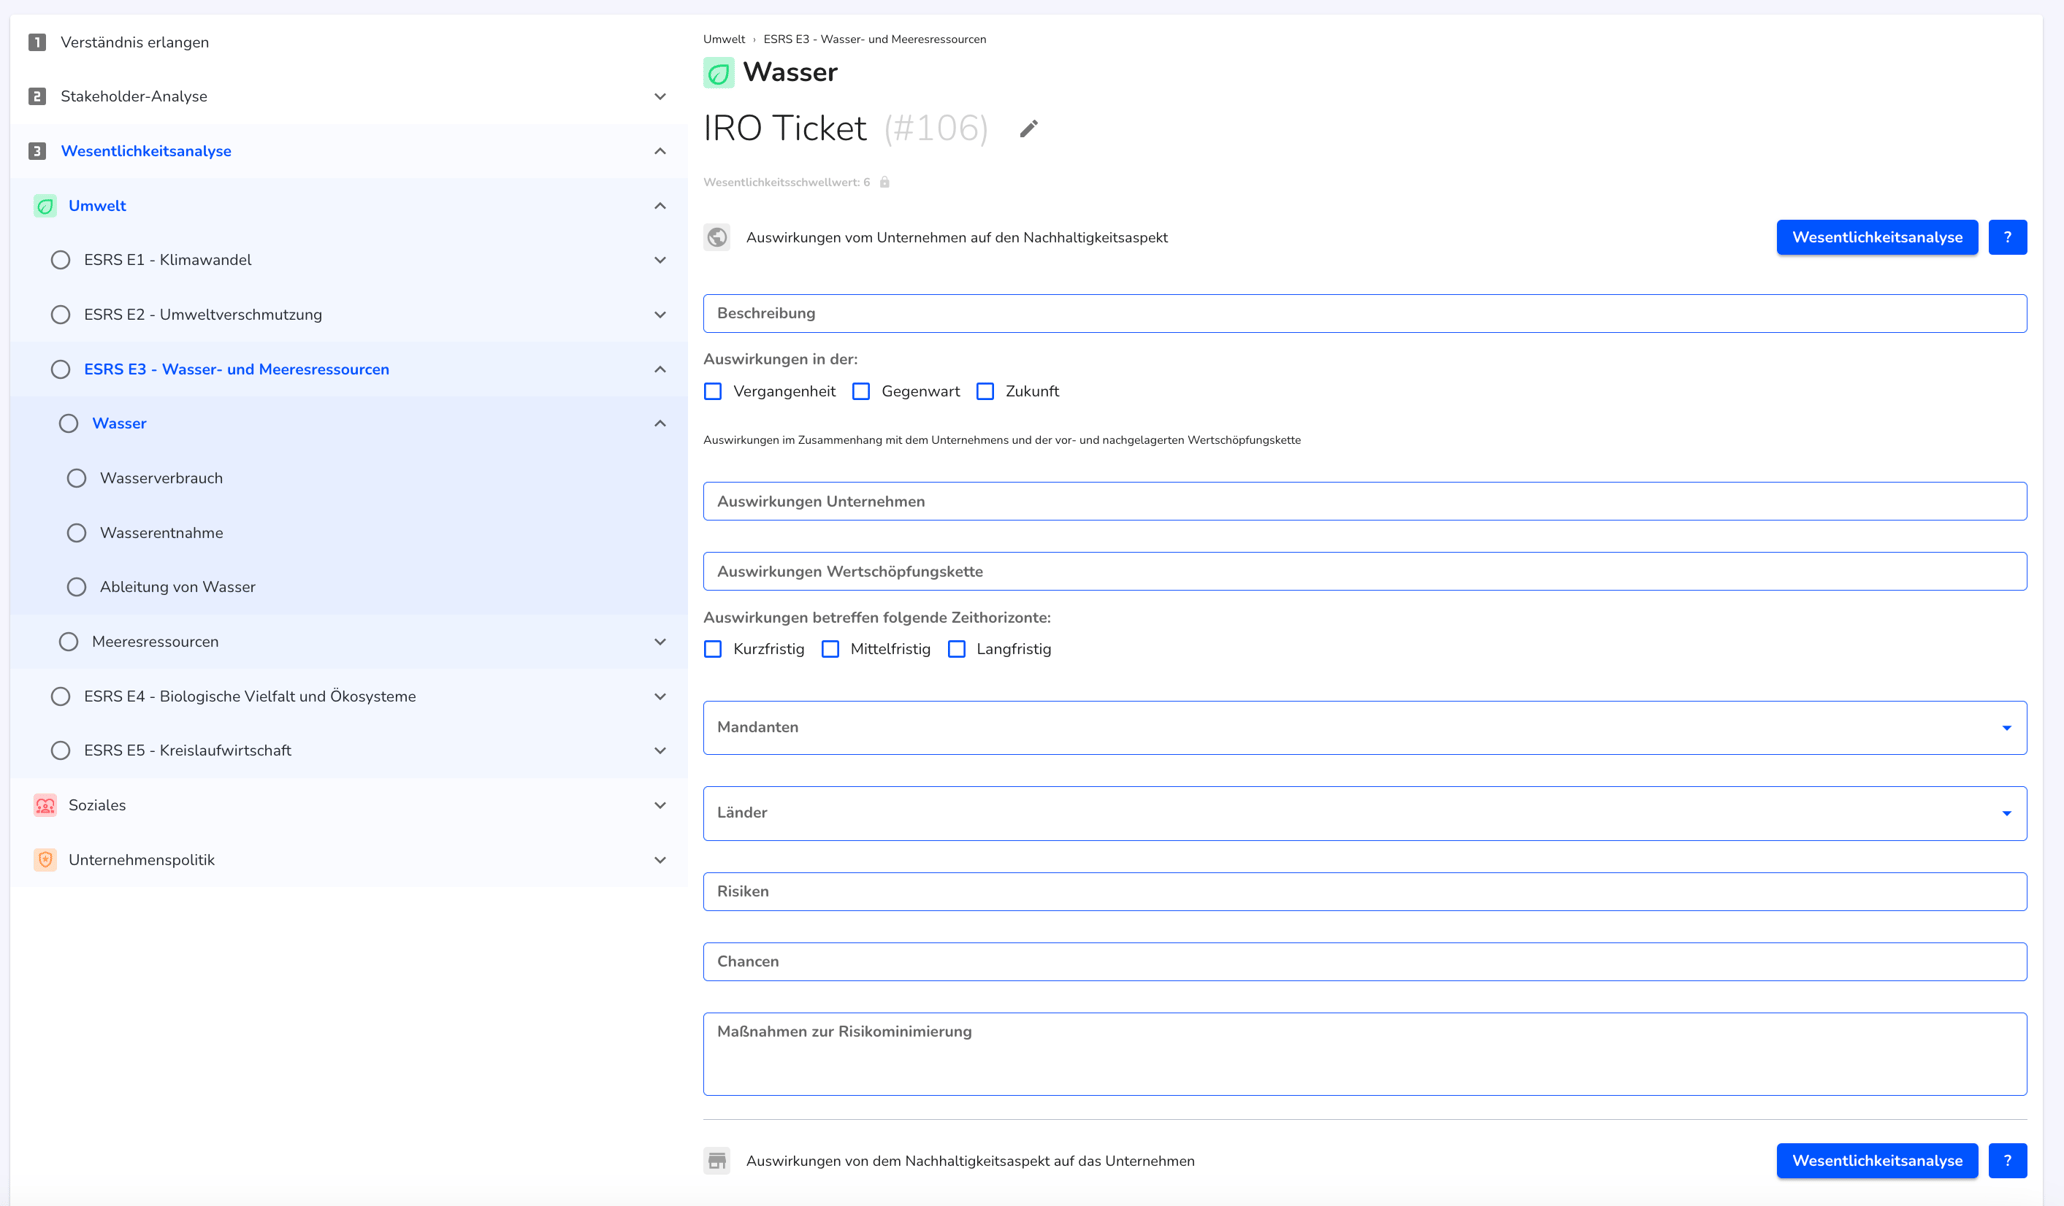
Task: Go to Umwelt breadcrumb link
Action: 724,39
